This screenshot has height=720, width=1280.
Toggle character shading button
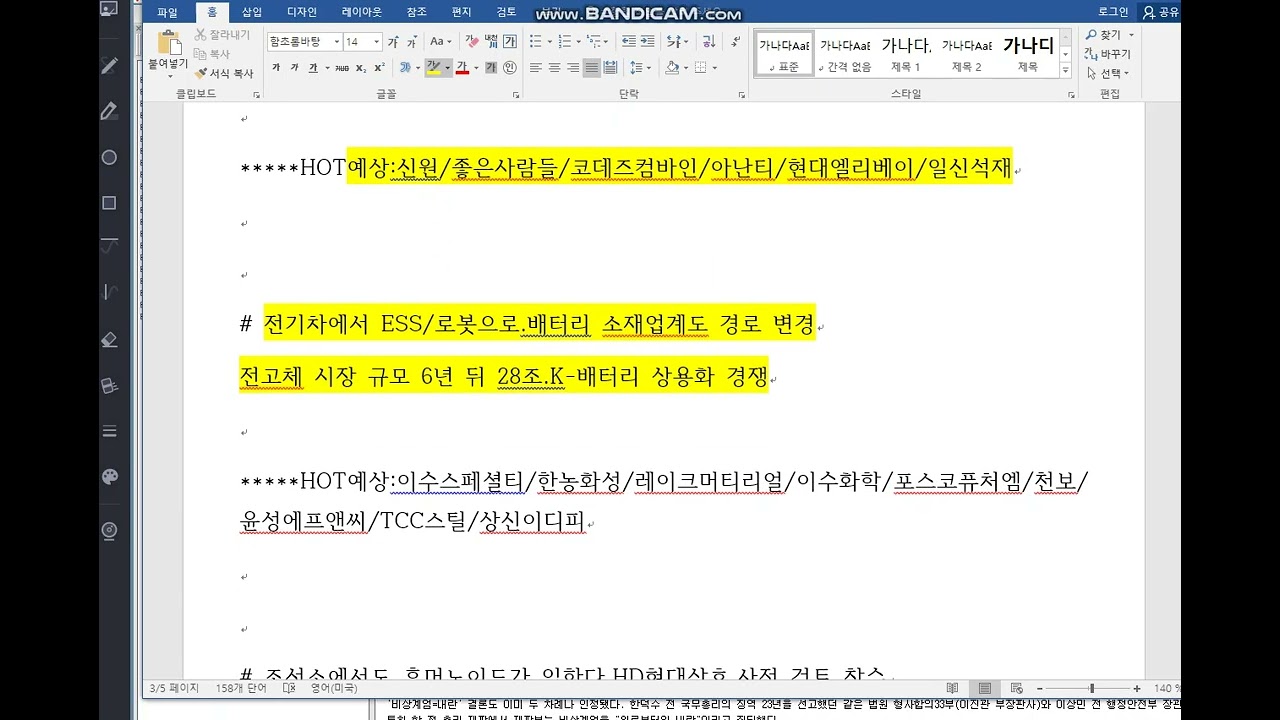pos(491,68)
